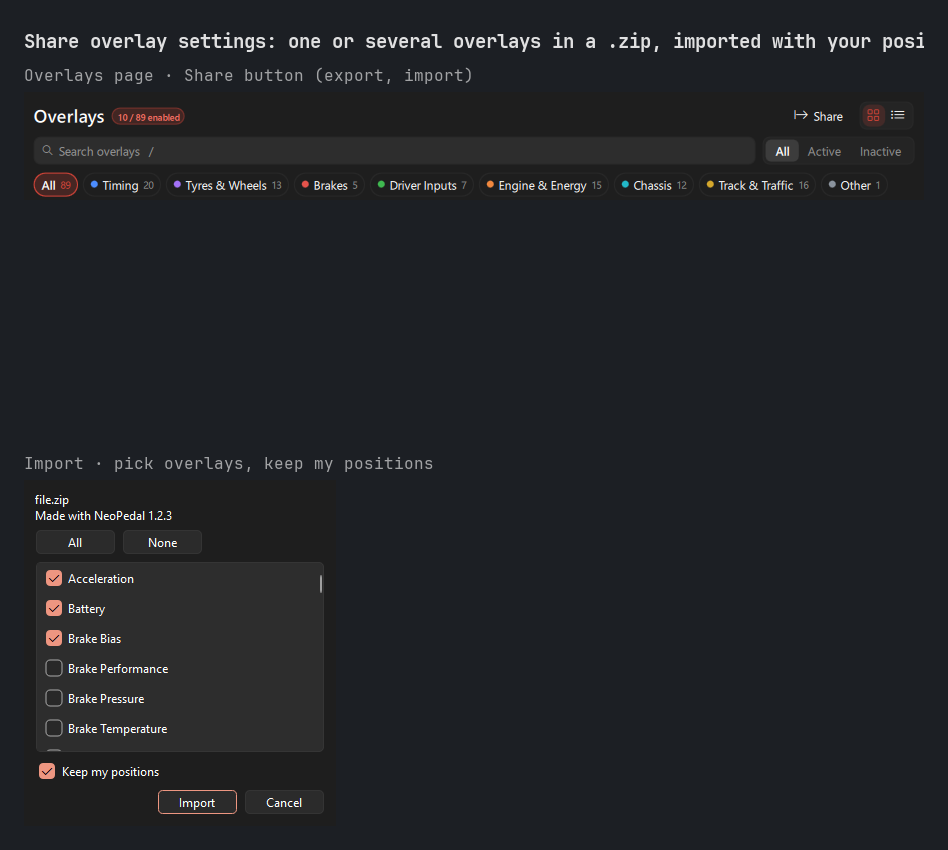Uncheck the Brake Bias overlay checkbox
Image resolution: width=948 pixels, height=850 pixels.
point(54,638)
